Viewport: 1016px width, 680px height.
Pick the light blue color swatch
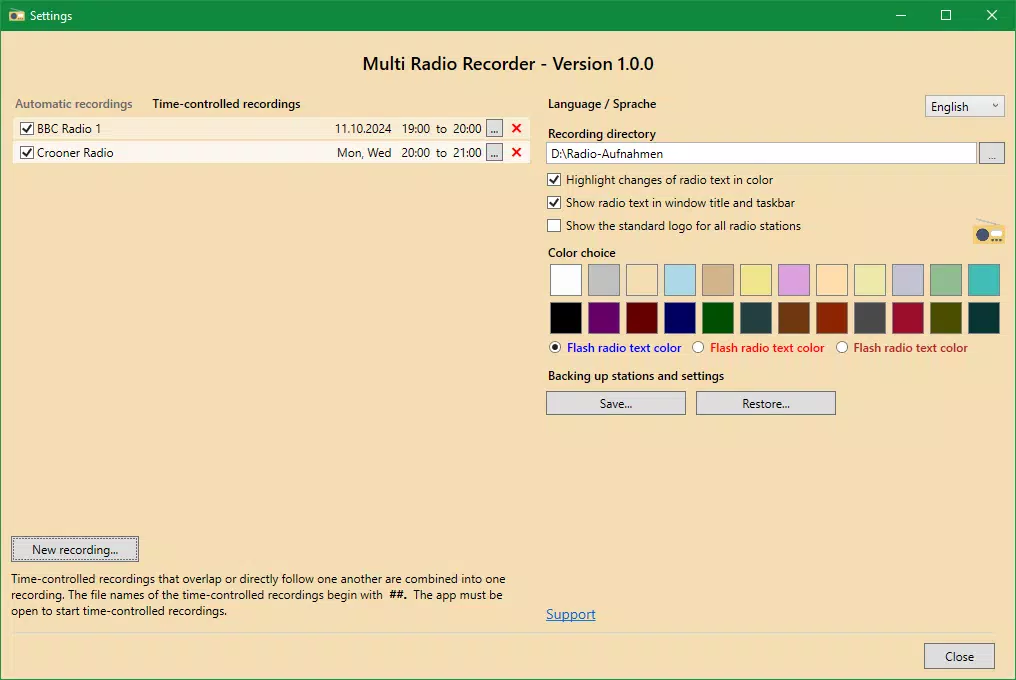pos(680,280)
